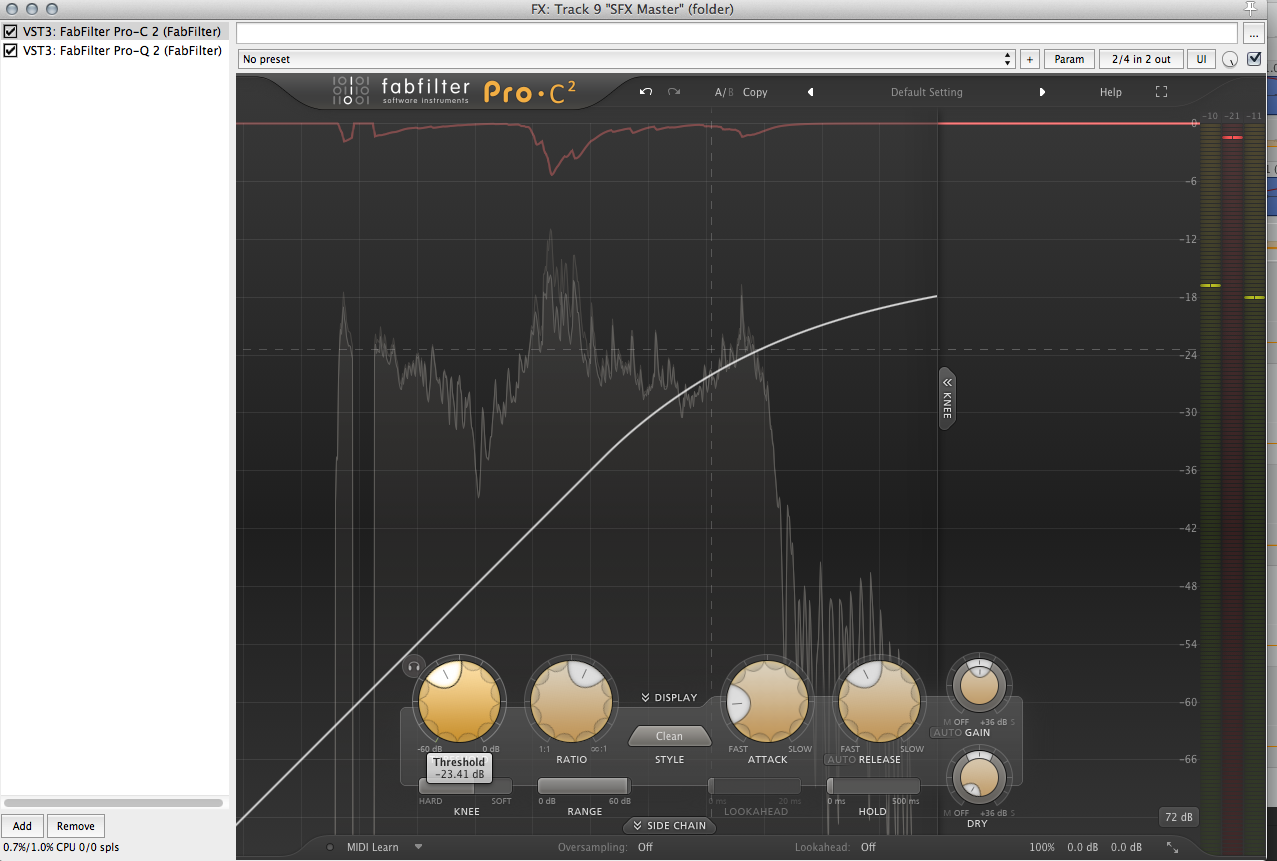Click the plus button next to preset box
The width and height of the screenshot is (1277, 861).
click(x=1030, y=59)
